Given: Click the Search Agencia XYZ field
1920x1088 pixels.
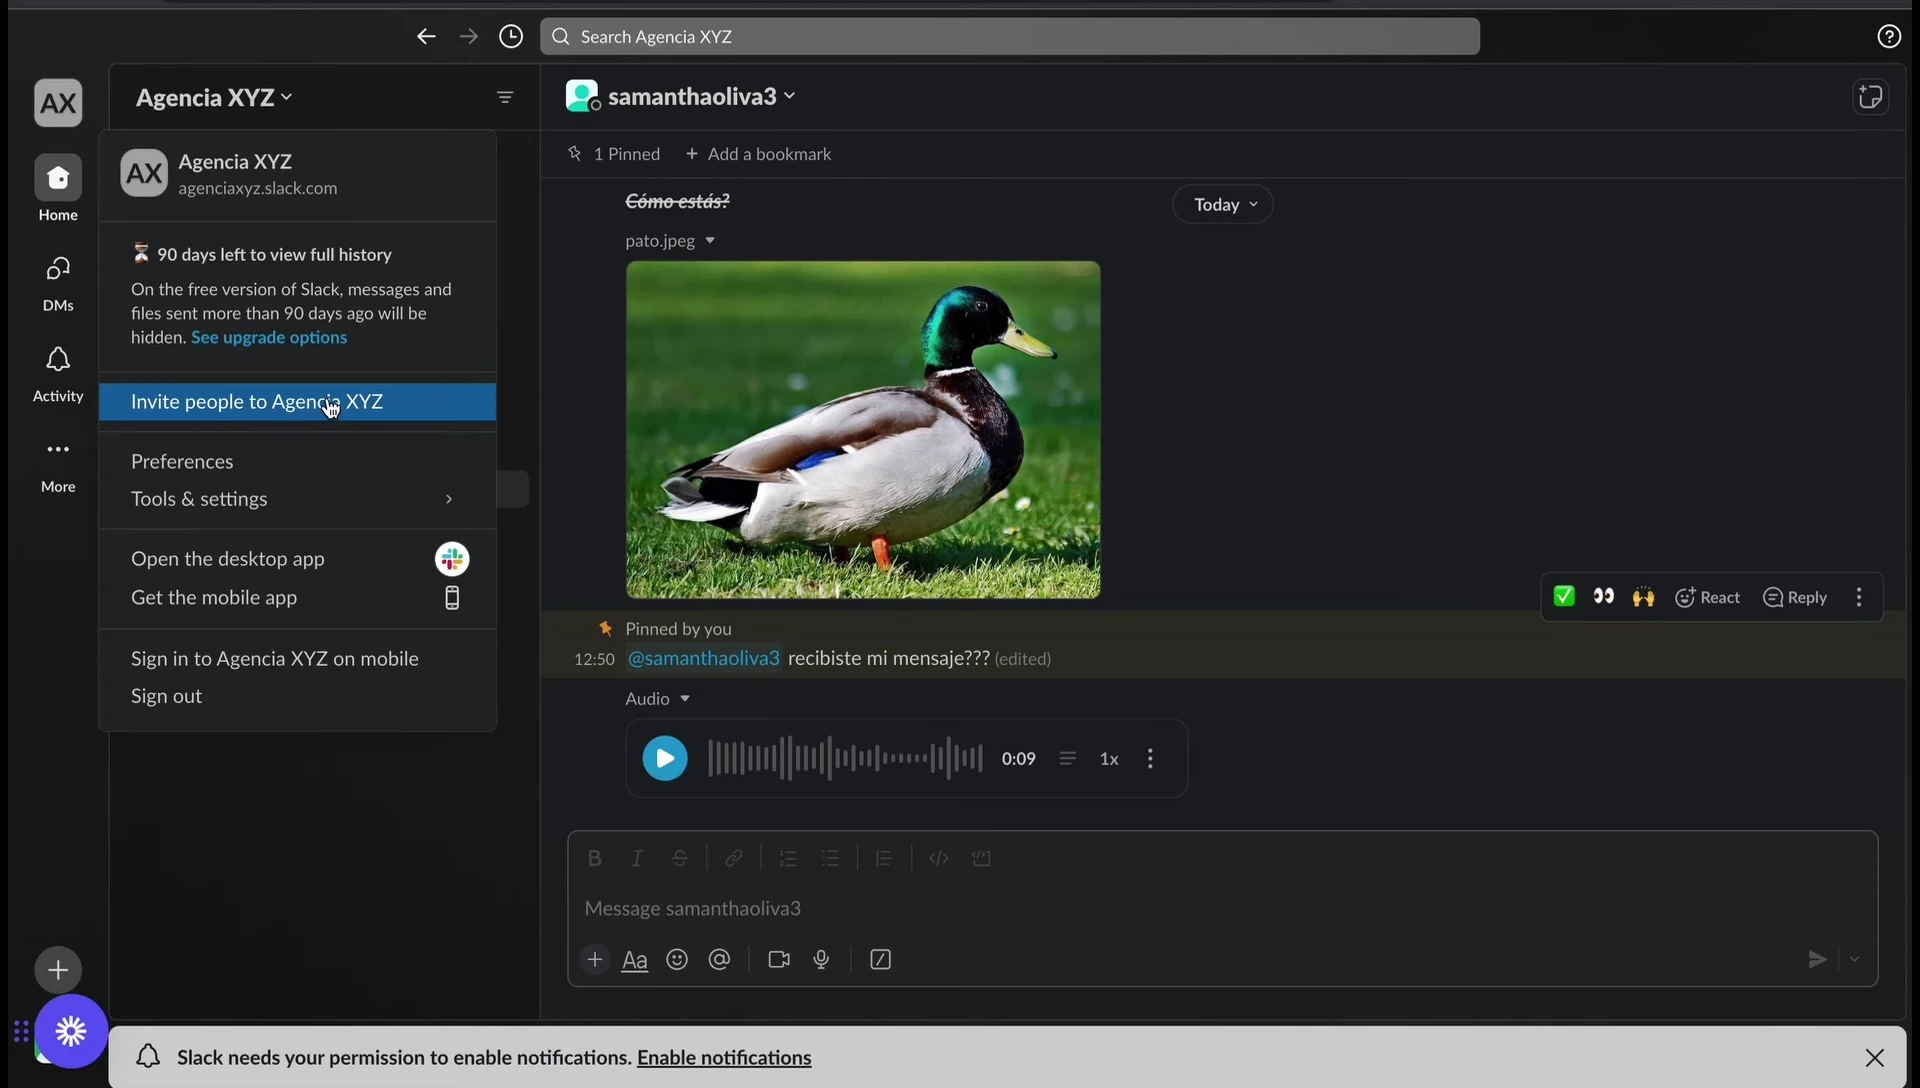Looking at the screenshot, I should coord(1010,37).
